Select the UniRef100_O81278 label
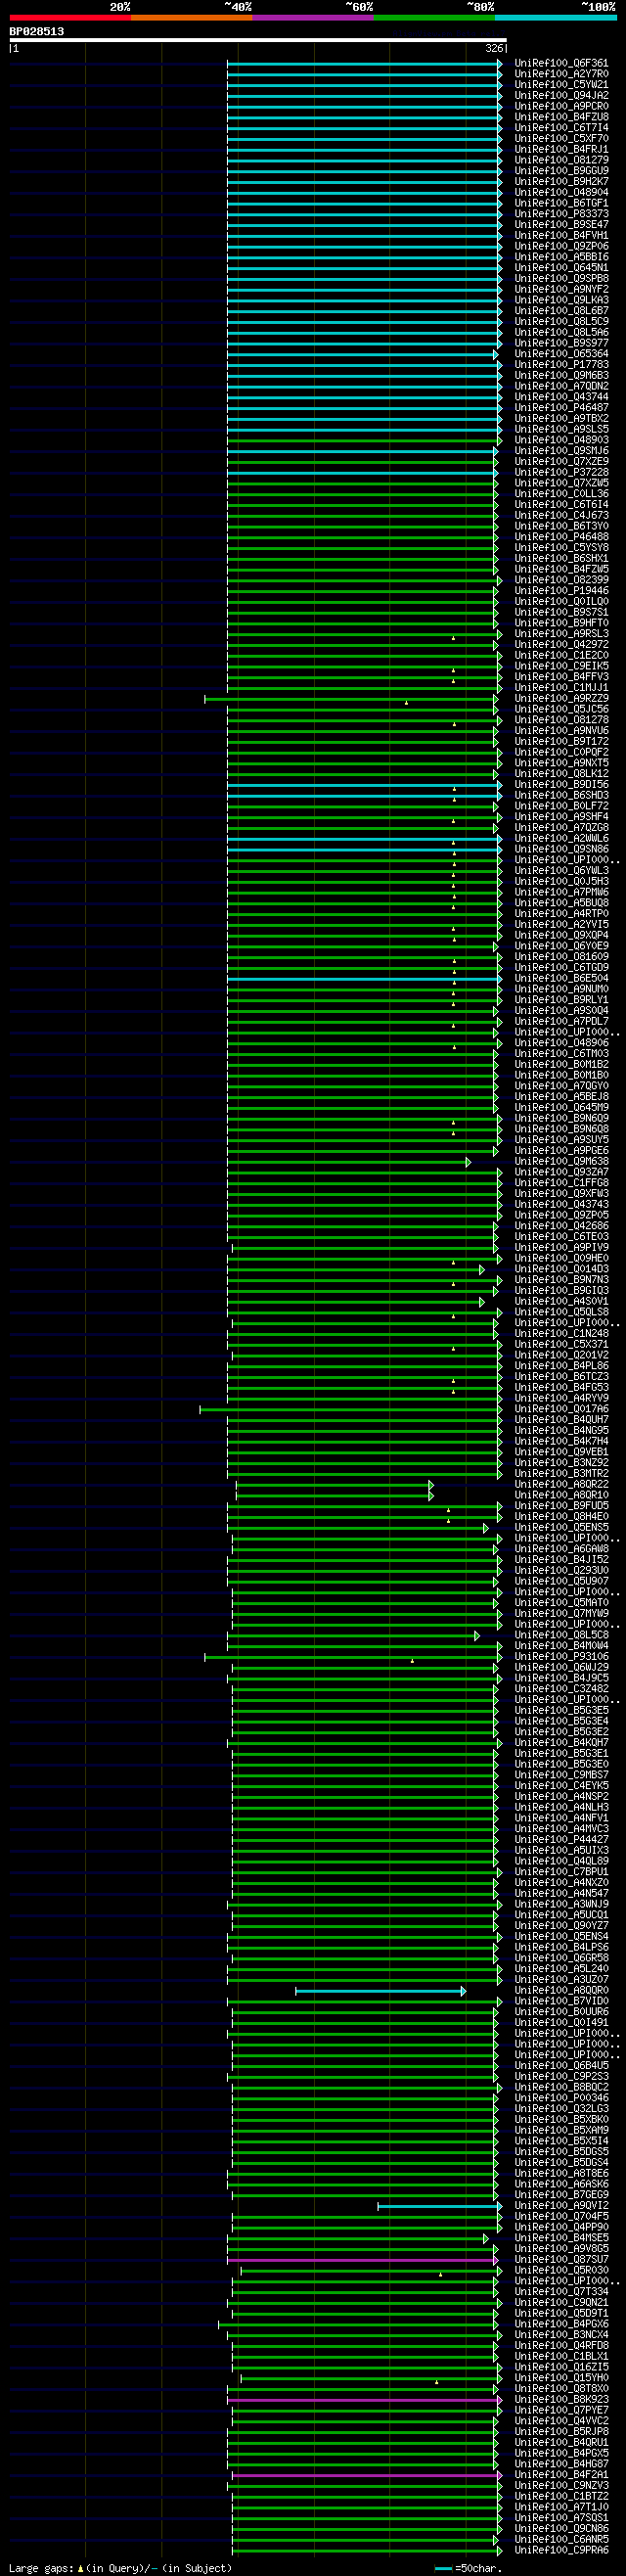This screenshot has width=626, height=2576. [x=561, y=720]
